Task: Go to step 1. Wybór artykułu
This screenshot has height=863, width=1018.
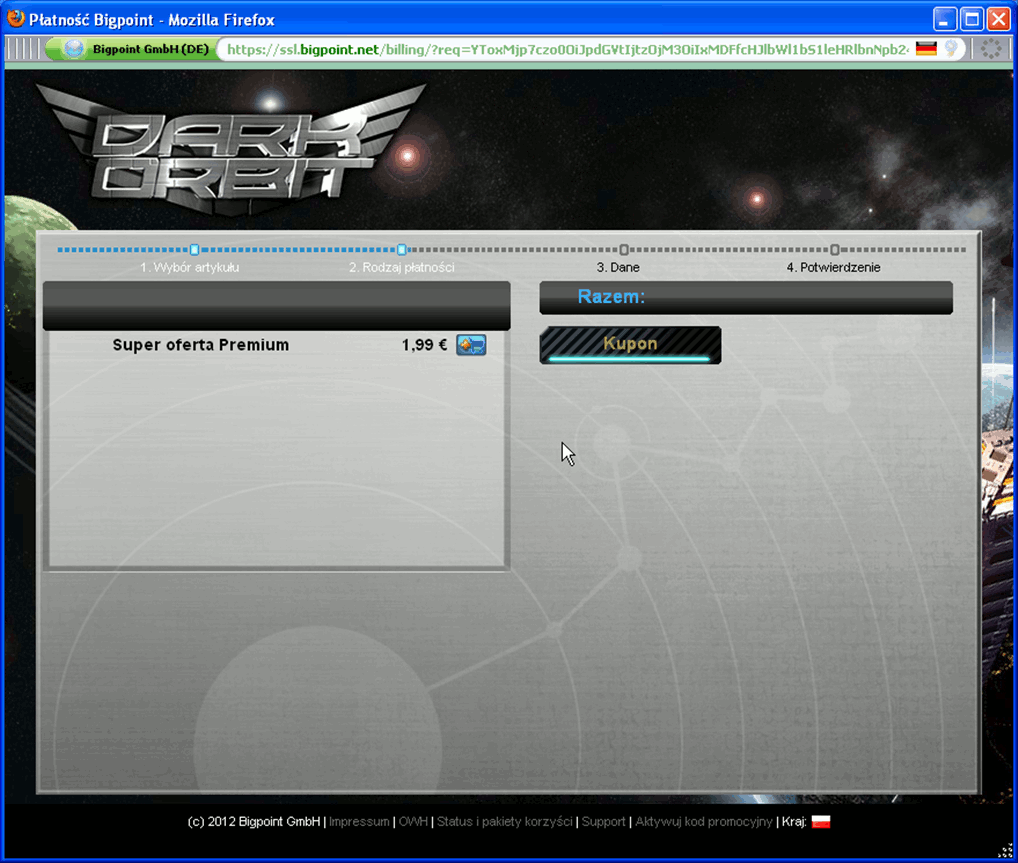Action: 190,268
